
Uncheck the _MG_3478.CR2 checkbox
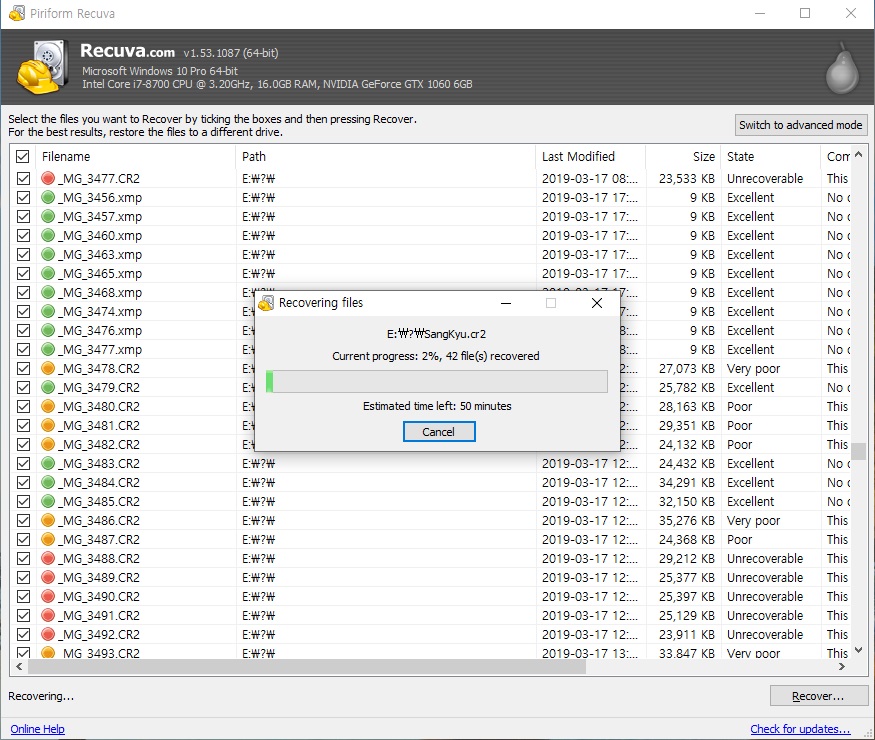coord(23,368)
